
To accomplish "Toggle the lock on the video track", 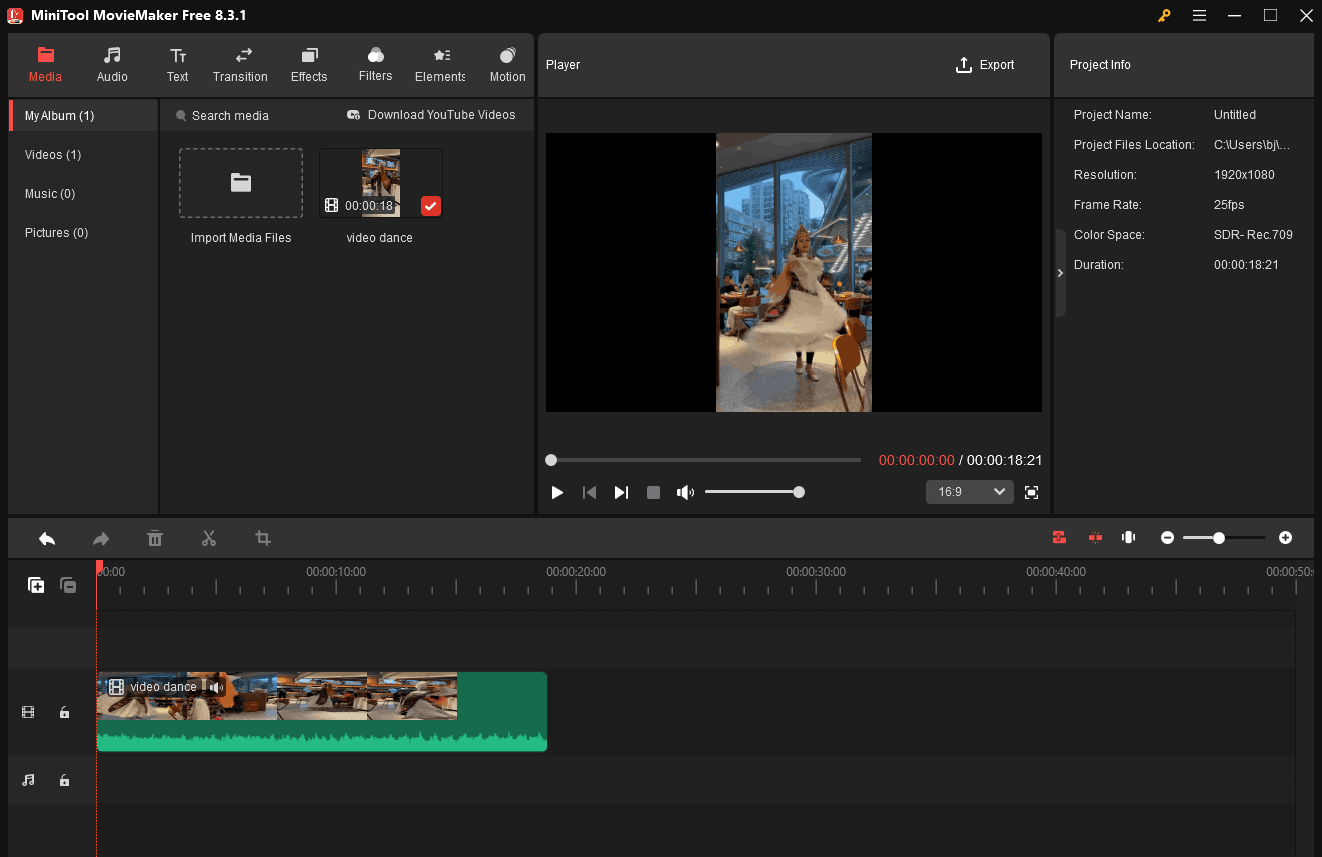I will (x=64, y=712).
